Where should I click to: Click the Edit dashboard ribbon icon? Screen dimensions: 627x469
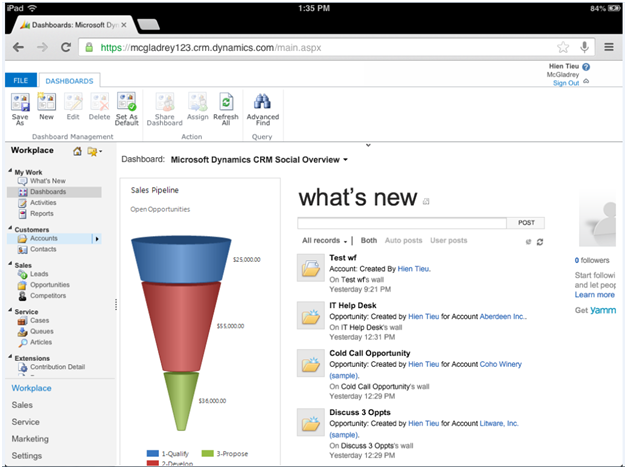click(73, 101)
